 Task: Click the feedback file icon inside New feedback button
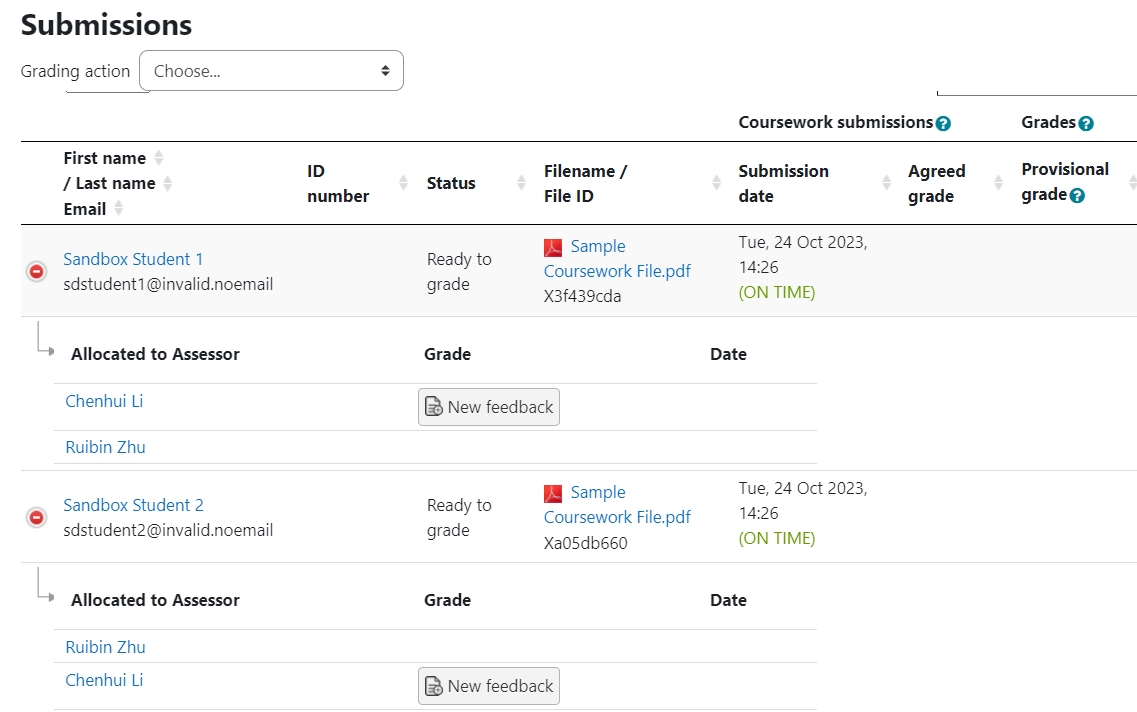pos(434,406)
